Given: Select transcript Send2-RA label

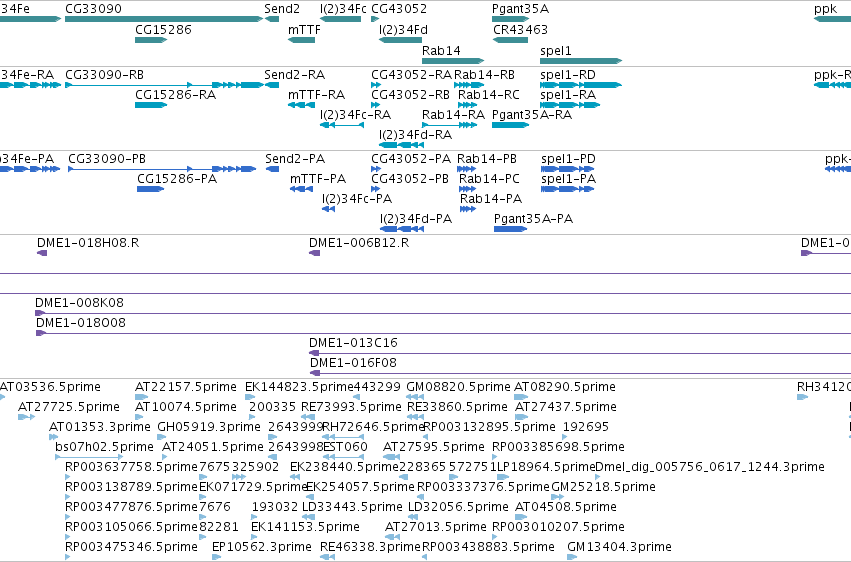Looking at the screenshot, I should pyautogui.click(x=295, y=74).
